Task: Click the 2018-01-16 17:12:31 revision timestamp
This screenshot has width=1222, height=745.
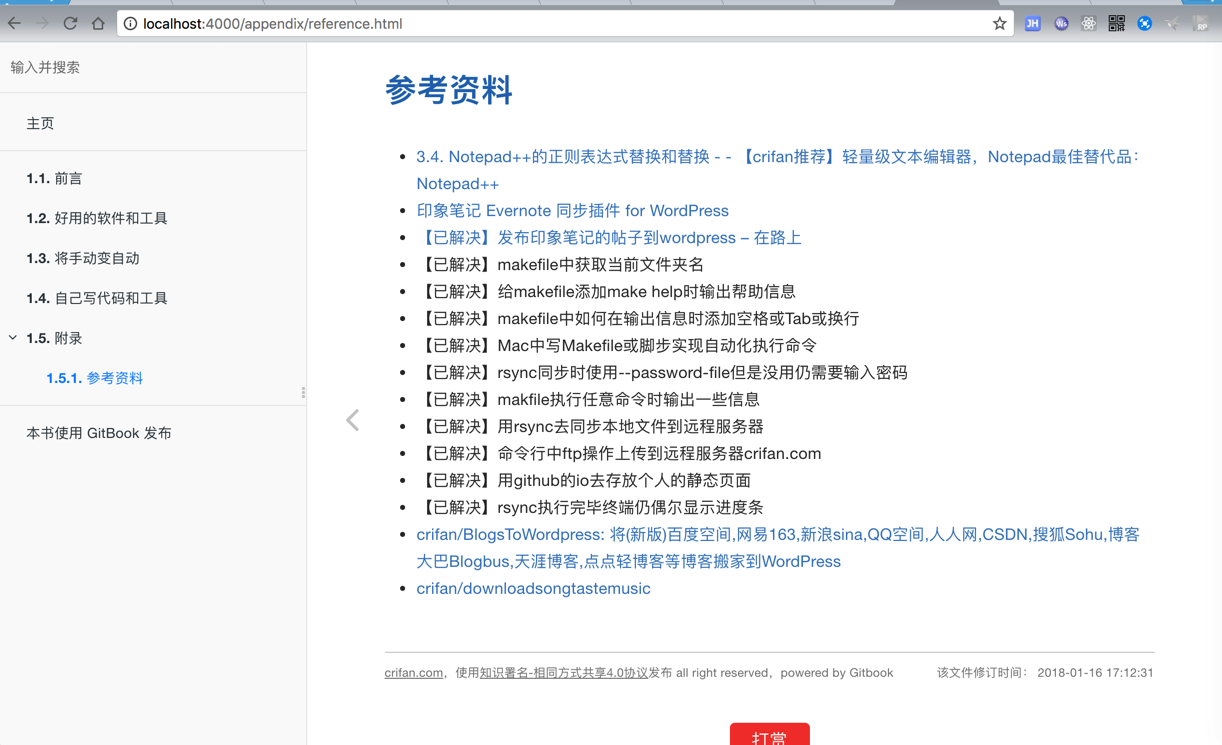Action: (x=1095, y=673)
